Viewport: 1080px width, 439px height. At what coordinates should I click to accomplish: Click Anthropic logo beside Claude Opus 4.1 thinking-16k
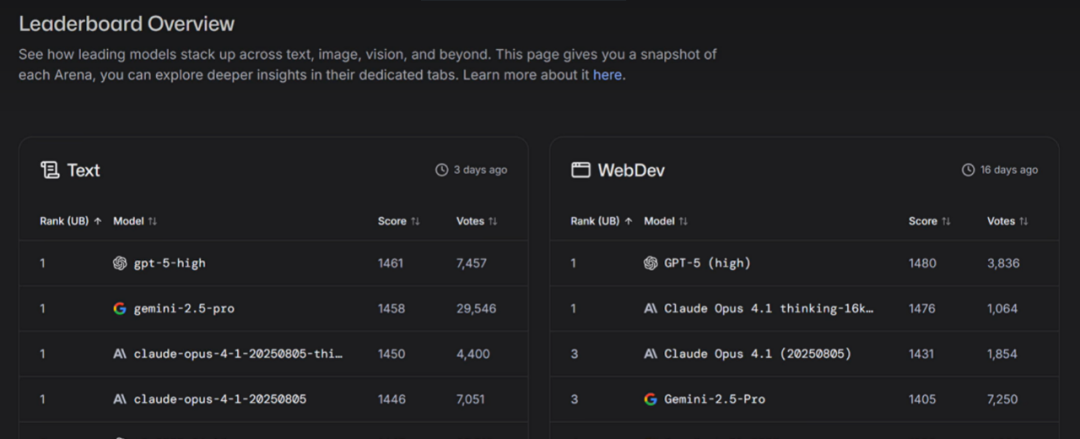[x=650, y=309]
